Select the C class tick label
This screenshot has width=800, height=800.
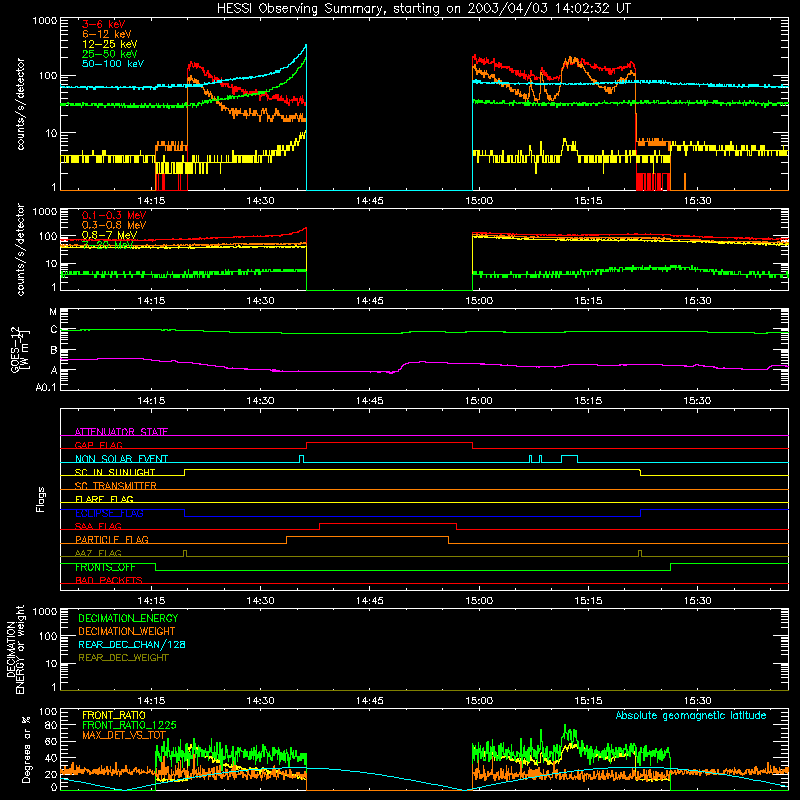[54, 330]
